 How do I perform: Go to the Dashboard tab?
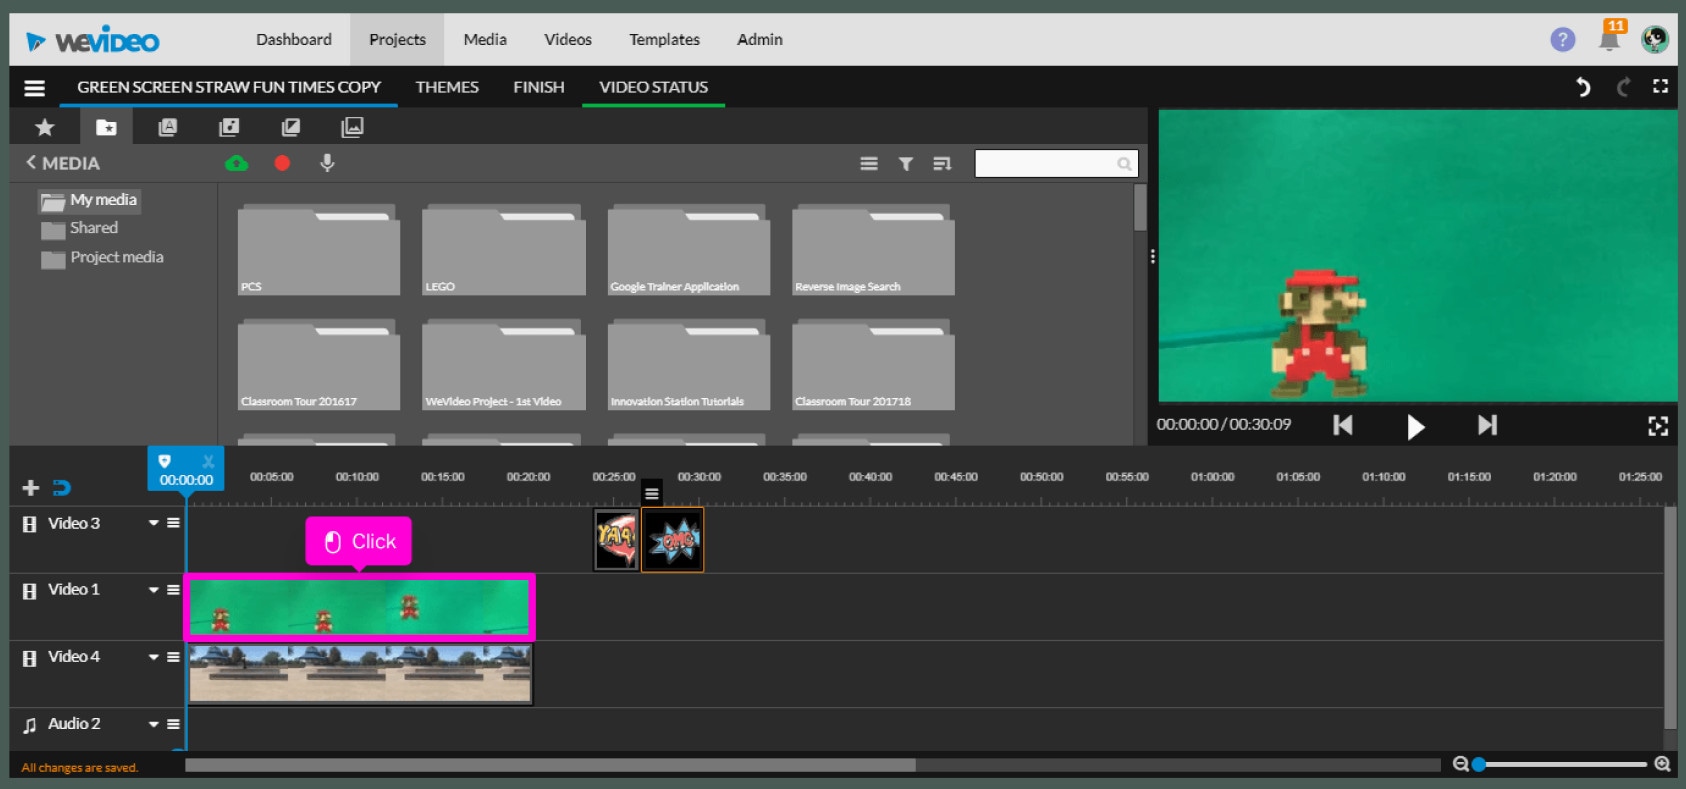(x=294, y=39)
